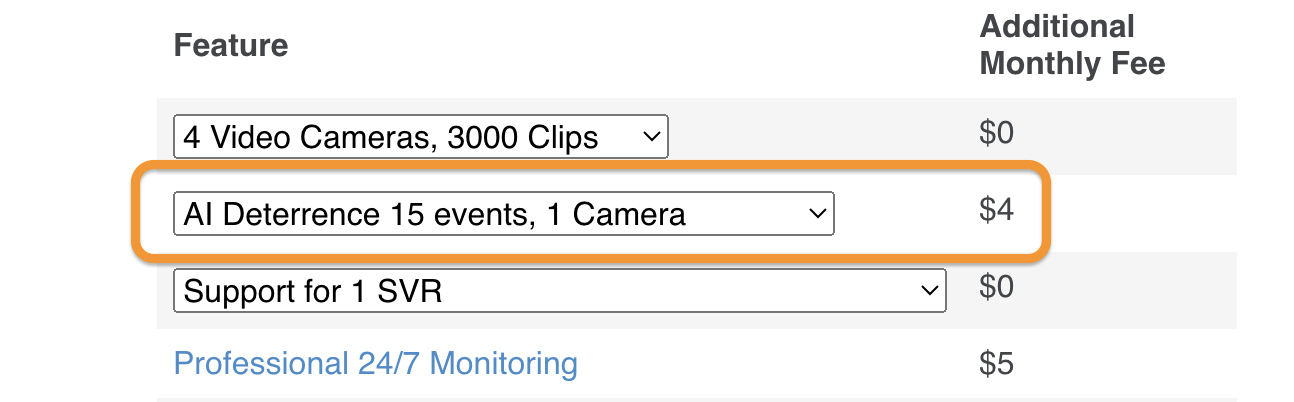
Task: Open the 4 Video Cameras, 3000 Clips dropdown
Action: pos(420,136)
